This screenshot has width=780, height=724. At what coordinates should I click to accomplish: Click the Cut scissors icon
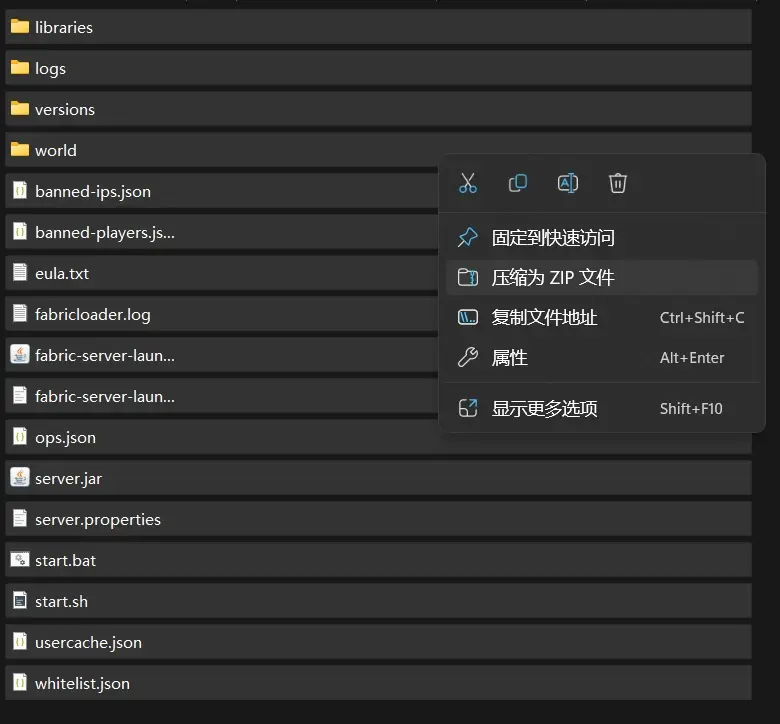coord(468,183)
